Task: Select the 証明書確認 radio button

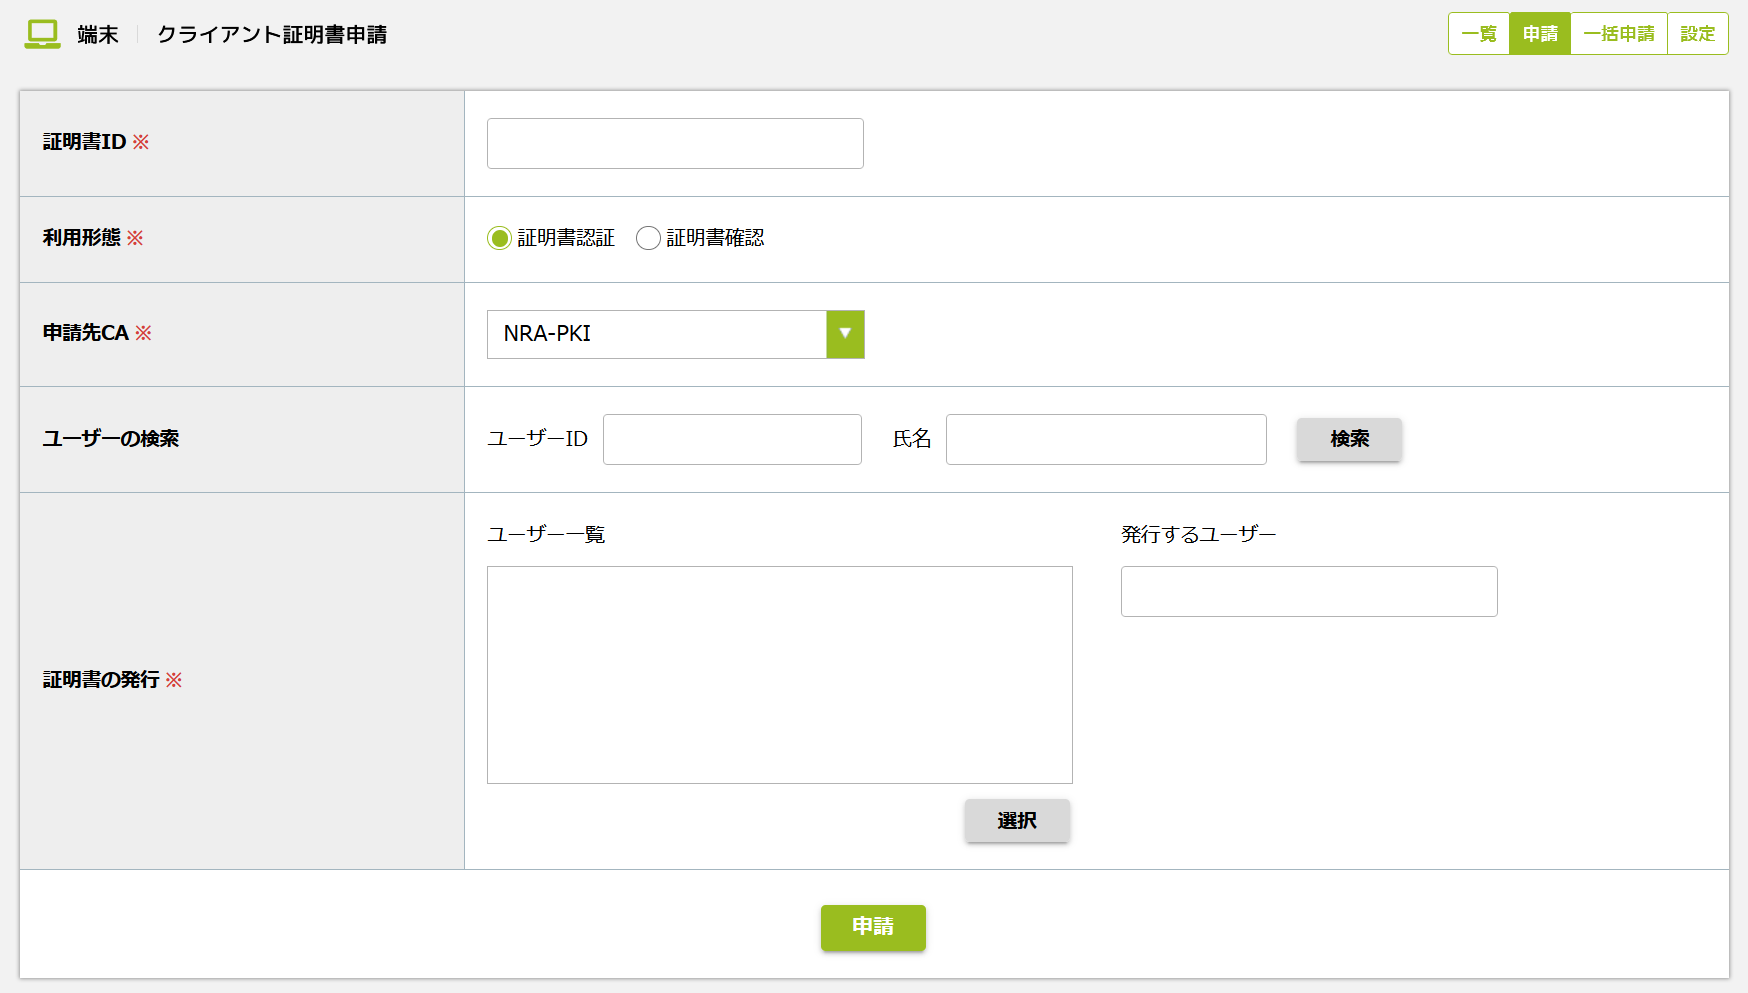Action: pos(648,238)
